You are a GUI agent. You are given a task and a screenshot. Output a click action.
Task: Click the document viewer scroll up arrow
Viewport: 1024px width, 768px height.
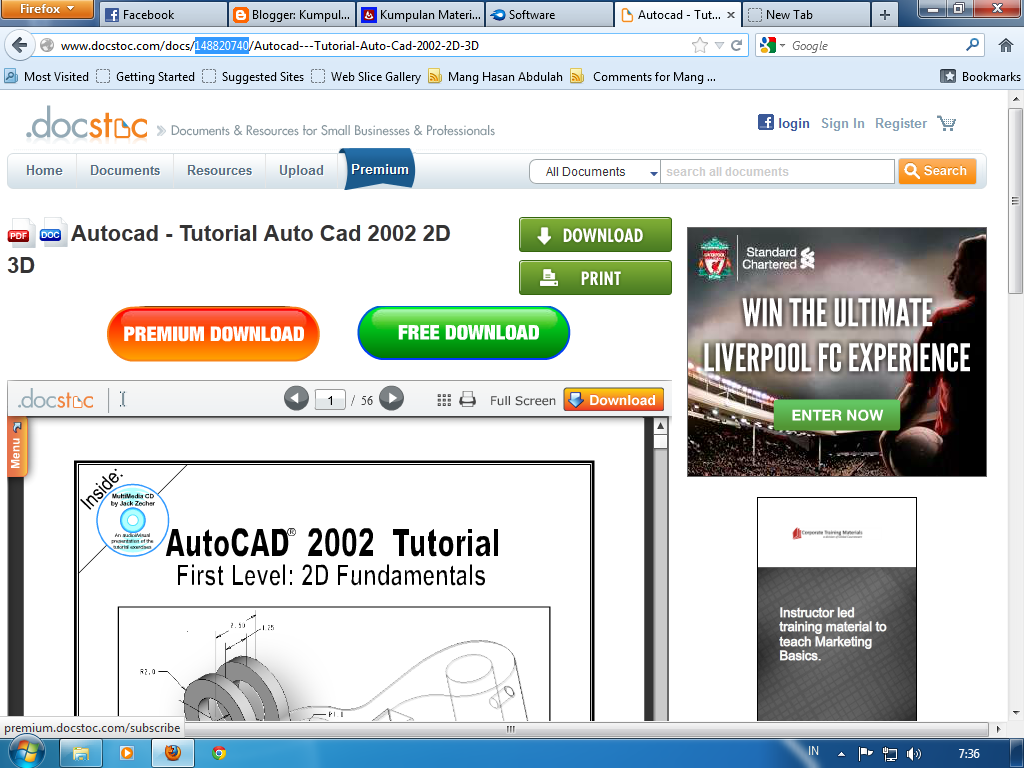tap(660, 426)
